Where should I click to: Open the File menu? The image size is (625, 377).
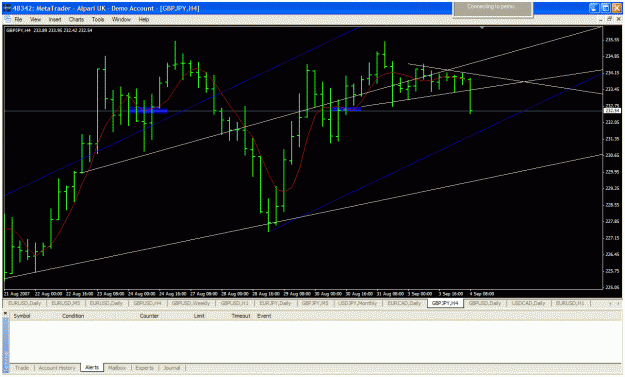tap(18, 19)
